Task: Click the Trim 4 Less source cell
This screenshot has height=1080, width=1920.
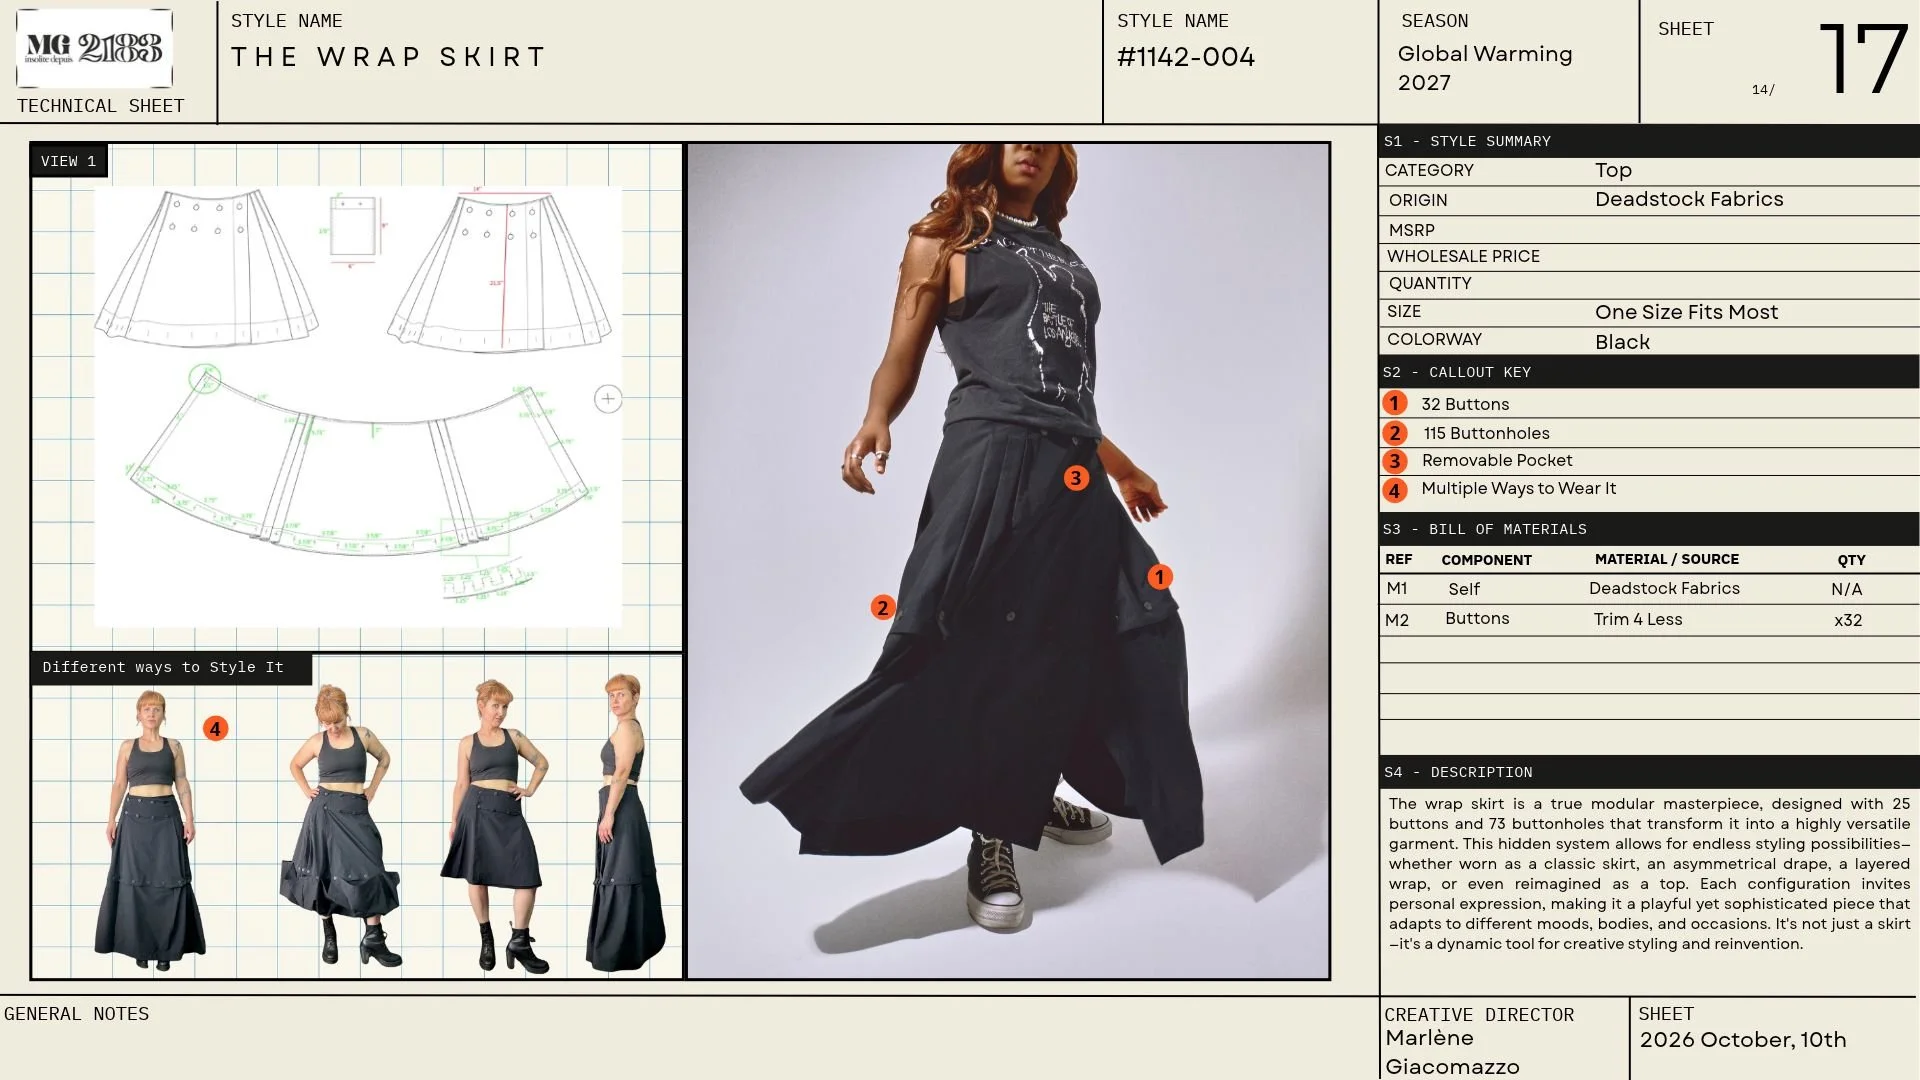Action: point(1638,619)
